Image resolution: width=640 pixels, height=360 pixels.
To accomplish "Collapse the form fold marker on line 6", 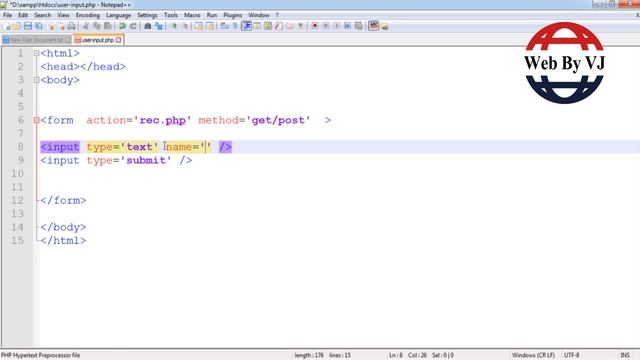I will 36,120.
